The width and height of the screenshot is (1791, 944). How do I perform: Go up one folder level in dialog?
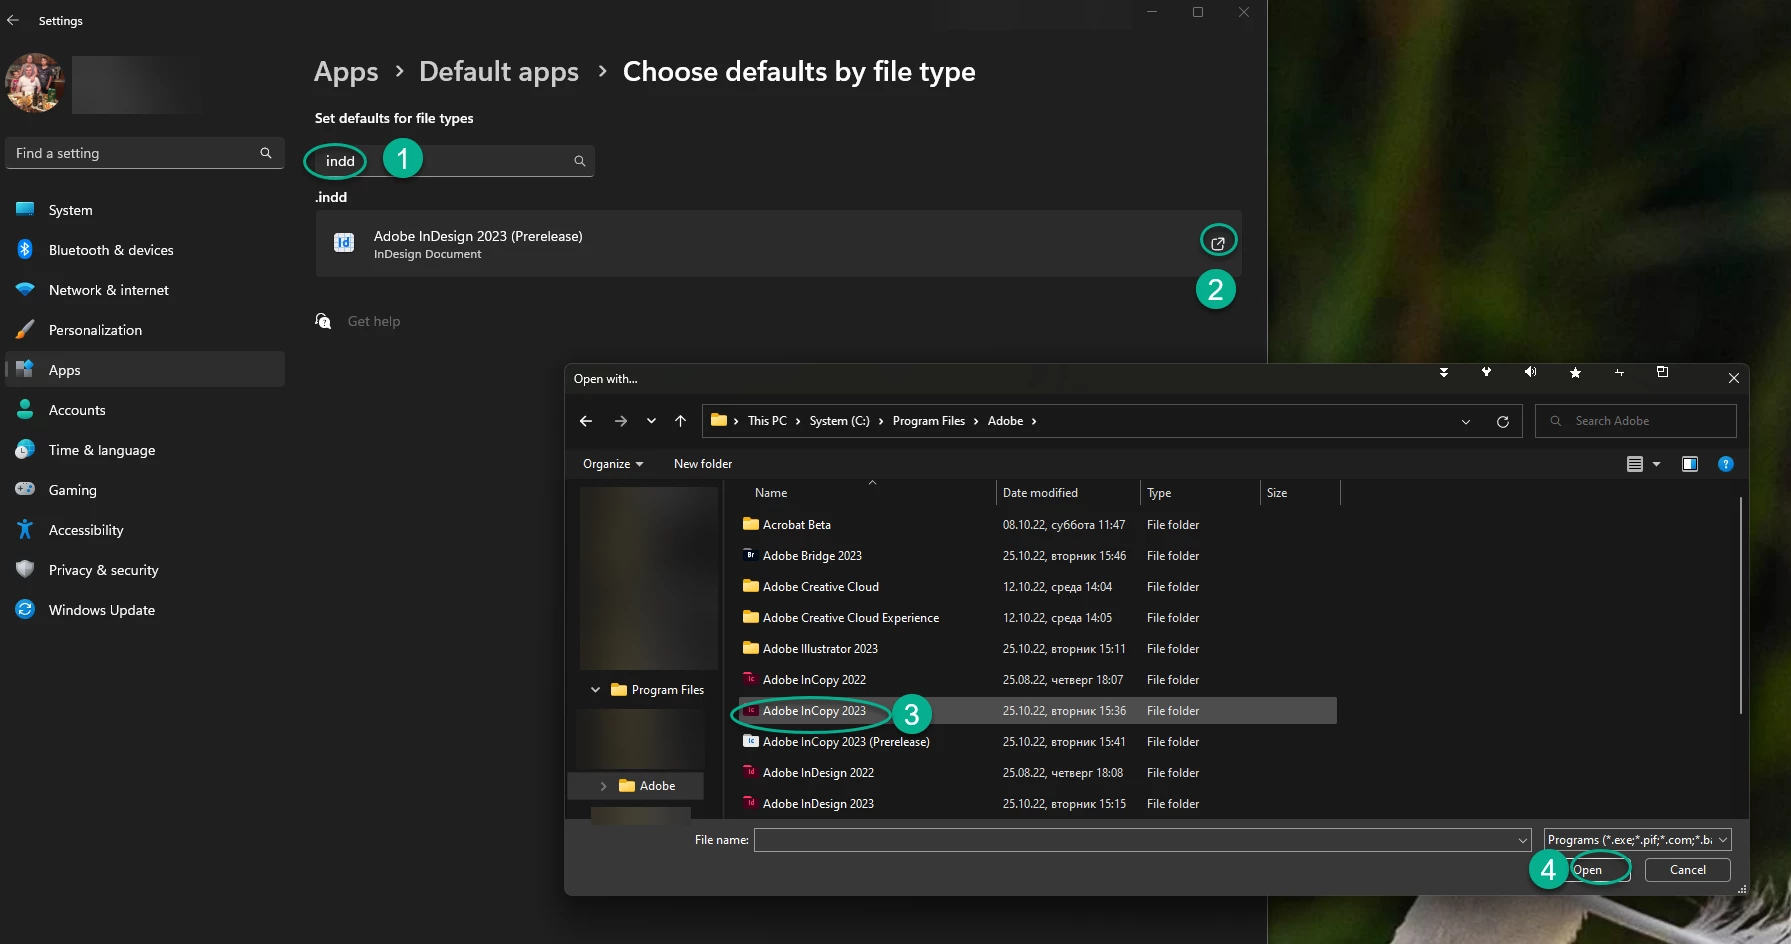[x=680, y=421]
